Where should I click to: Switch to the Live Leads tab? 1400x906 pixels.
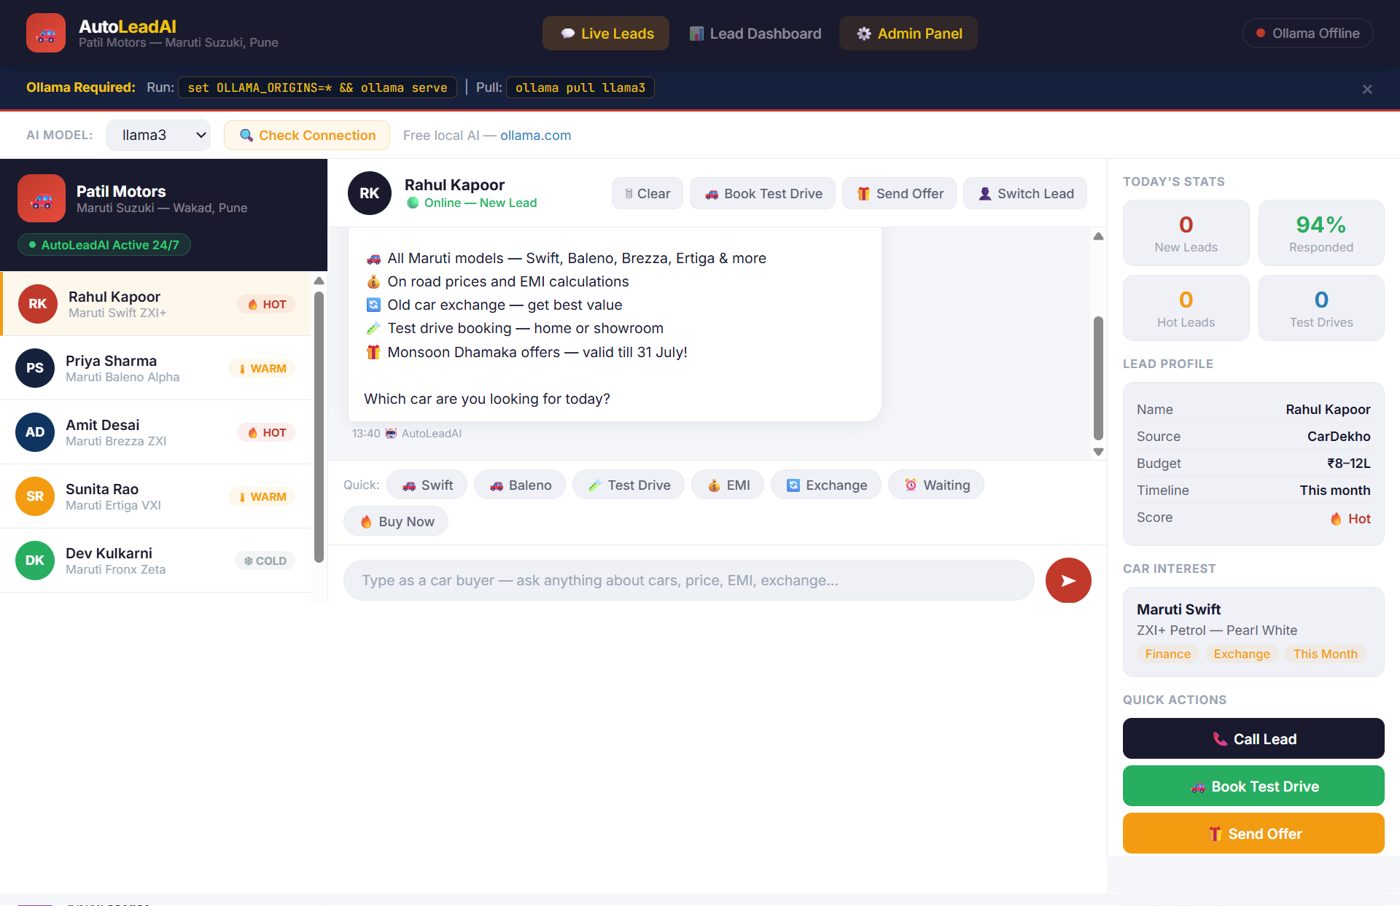pyautogui.click(x=606, y=33)
